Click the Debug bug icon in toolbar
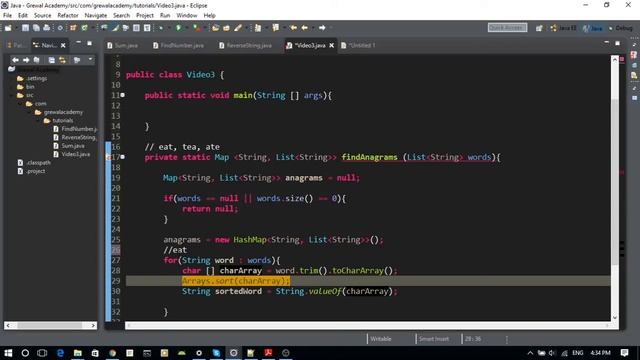The height and width of the screenshot is (360, 640). (x=161, y=28)
